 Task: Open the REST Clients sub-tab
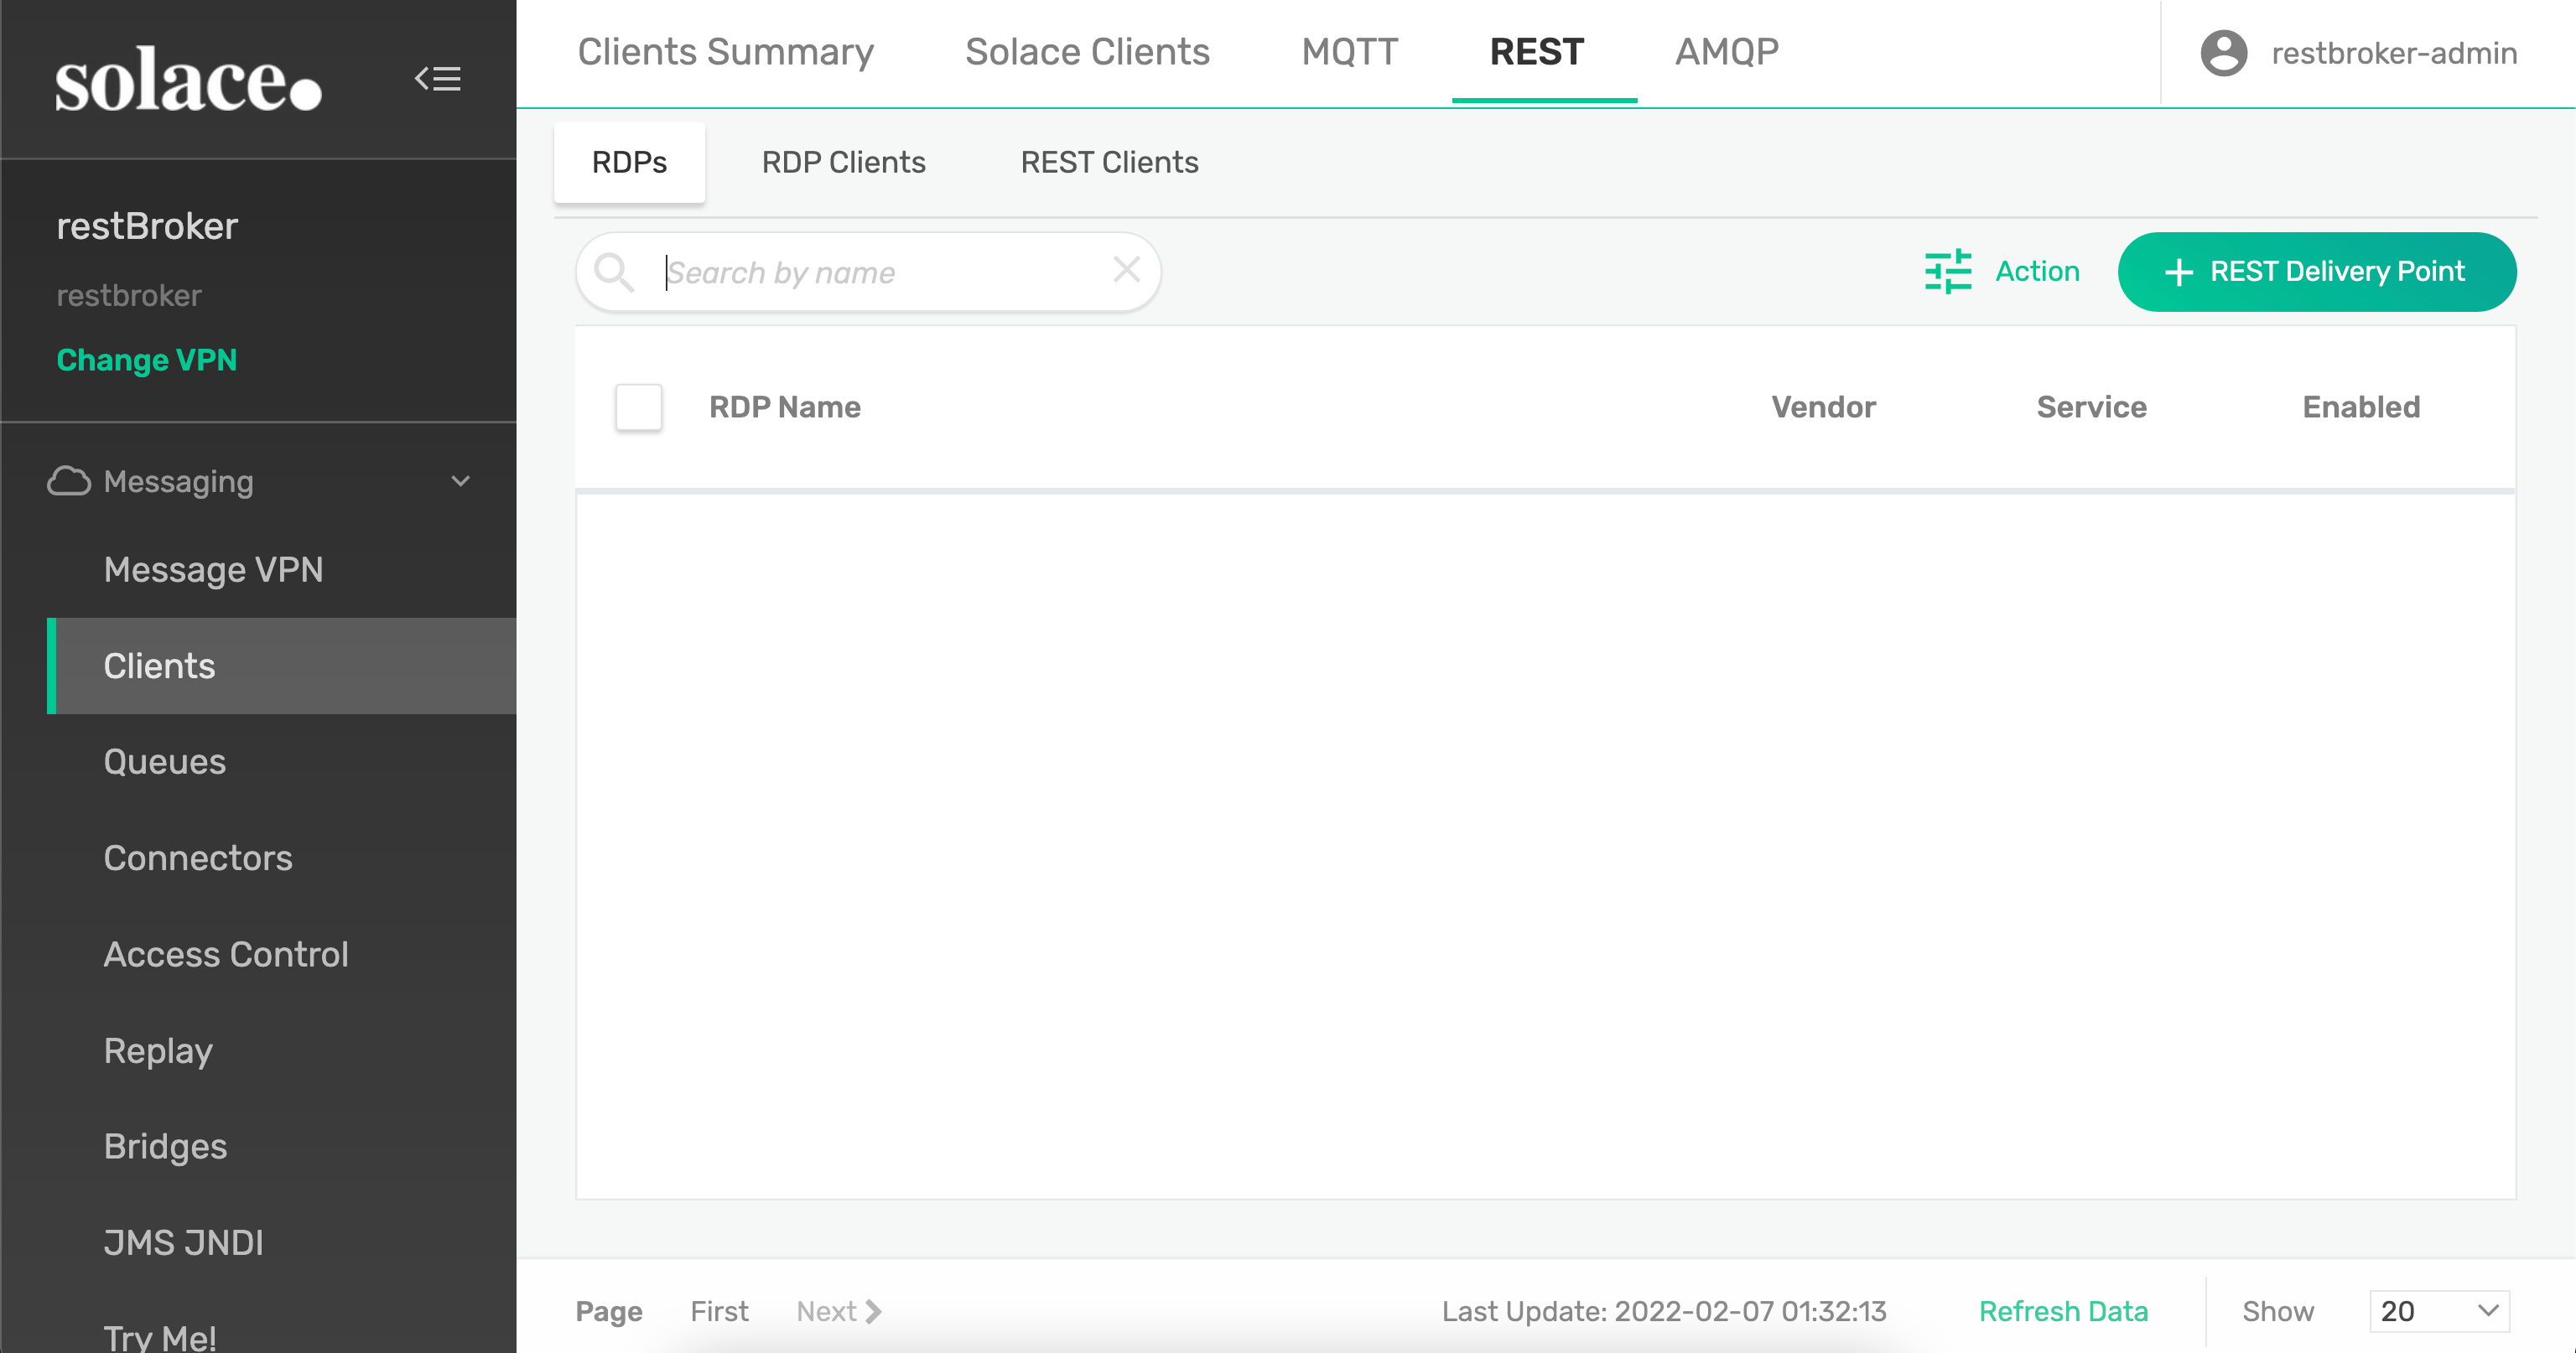(x=1109, y=162)
